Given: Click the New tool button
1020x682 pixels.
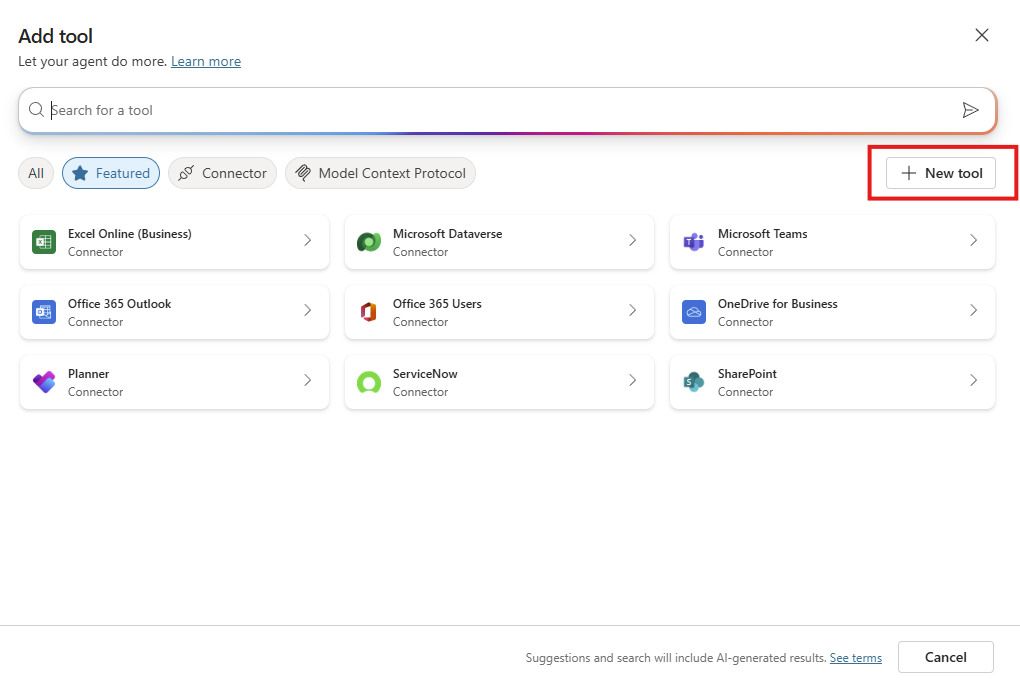Looking at the screenshot, I should (941, 173).
